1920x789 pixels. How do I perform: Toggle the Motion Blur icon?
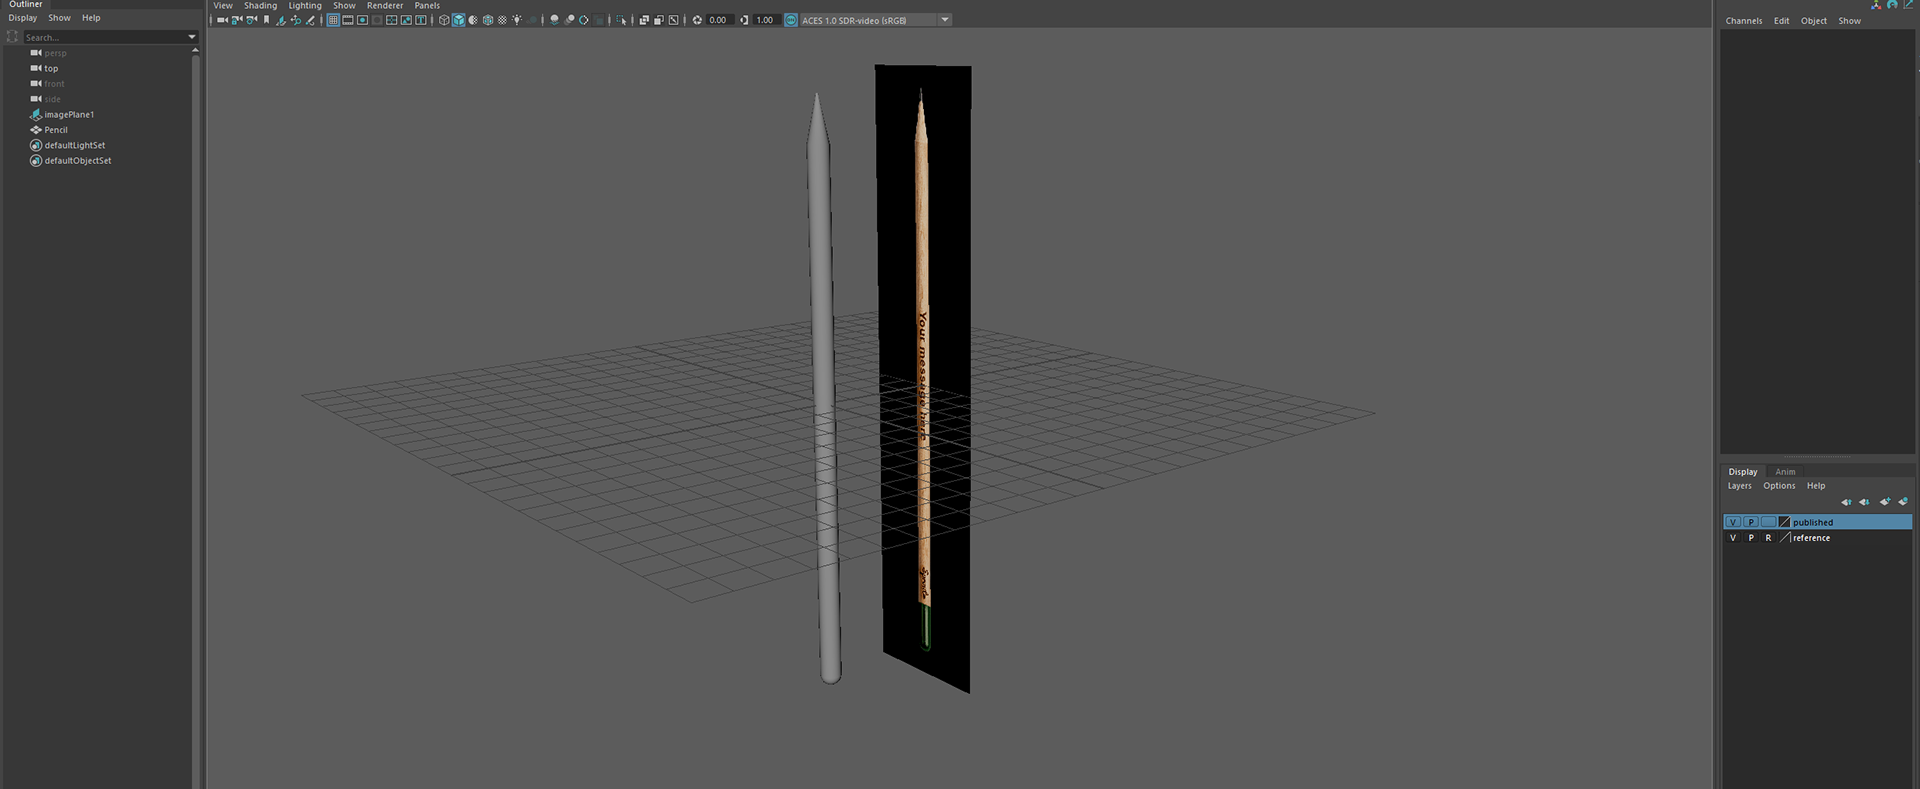click(569, 20)
